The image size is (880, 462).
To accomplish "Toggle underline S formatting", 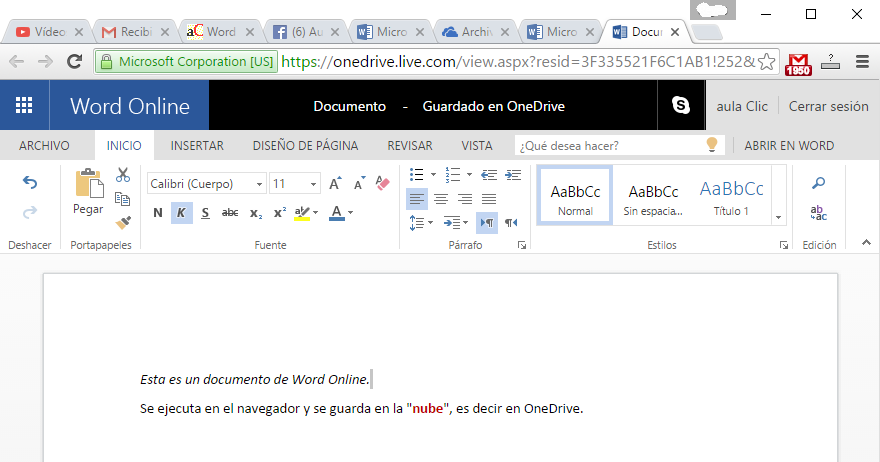I will (205, 213).
